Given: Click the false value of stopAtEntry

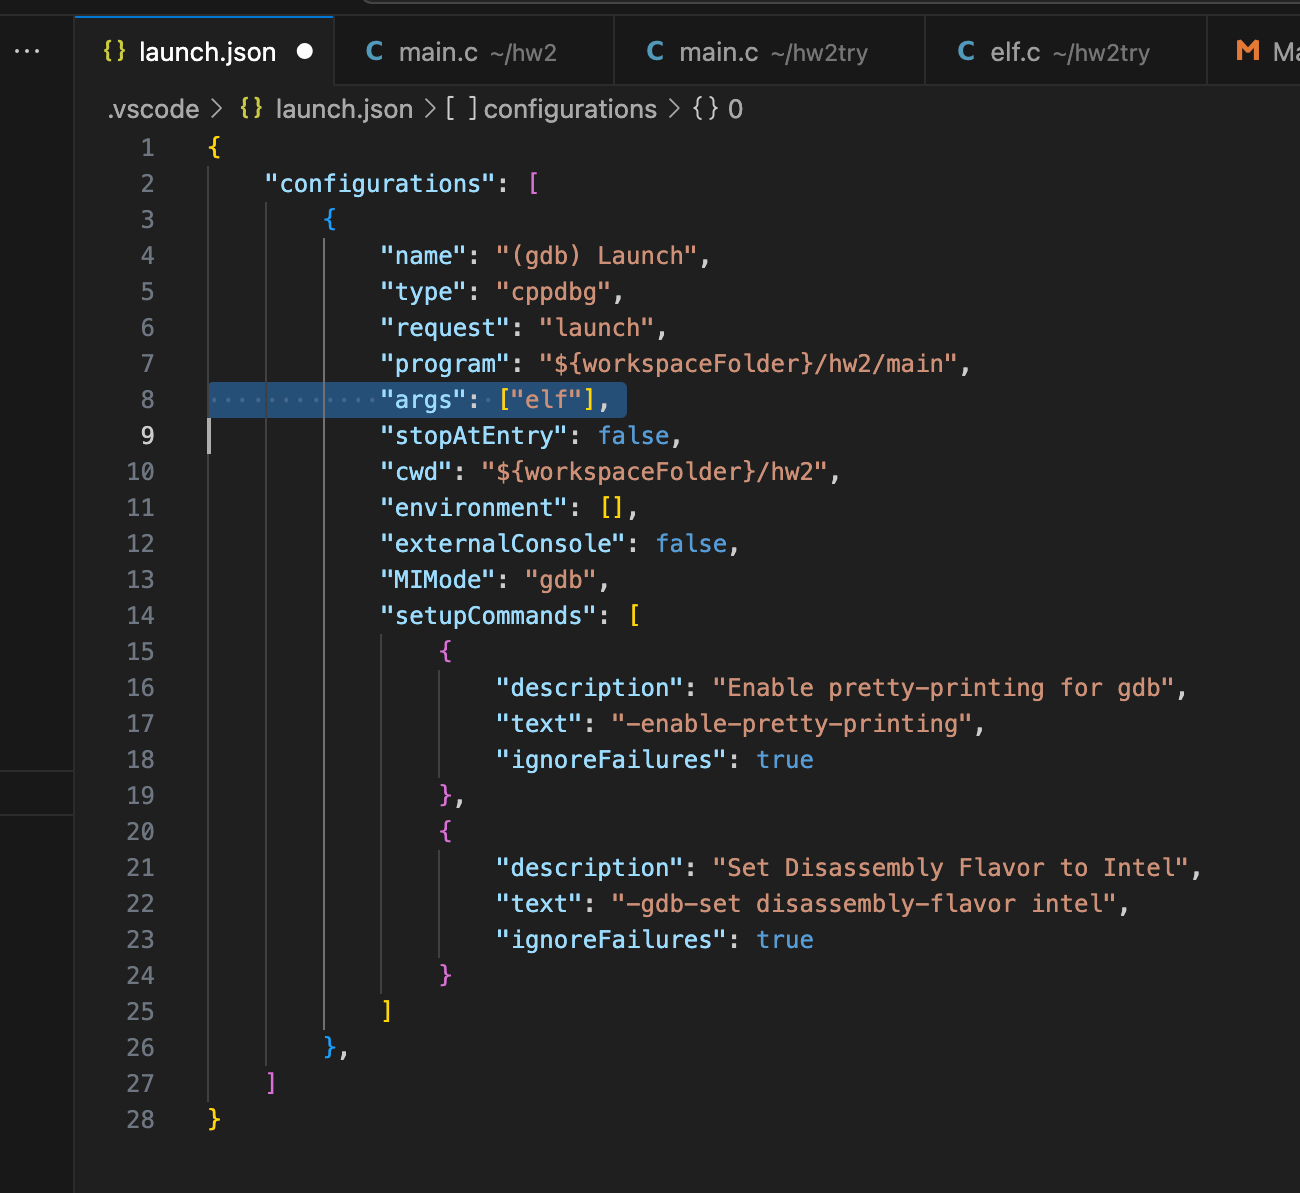Looking at the screenshot, I should 633,436.
